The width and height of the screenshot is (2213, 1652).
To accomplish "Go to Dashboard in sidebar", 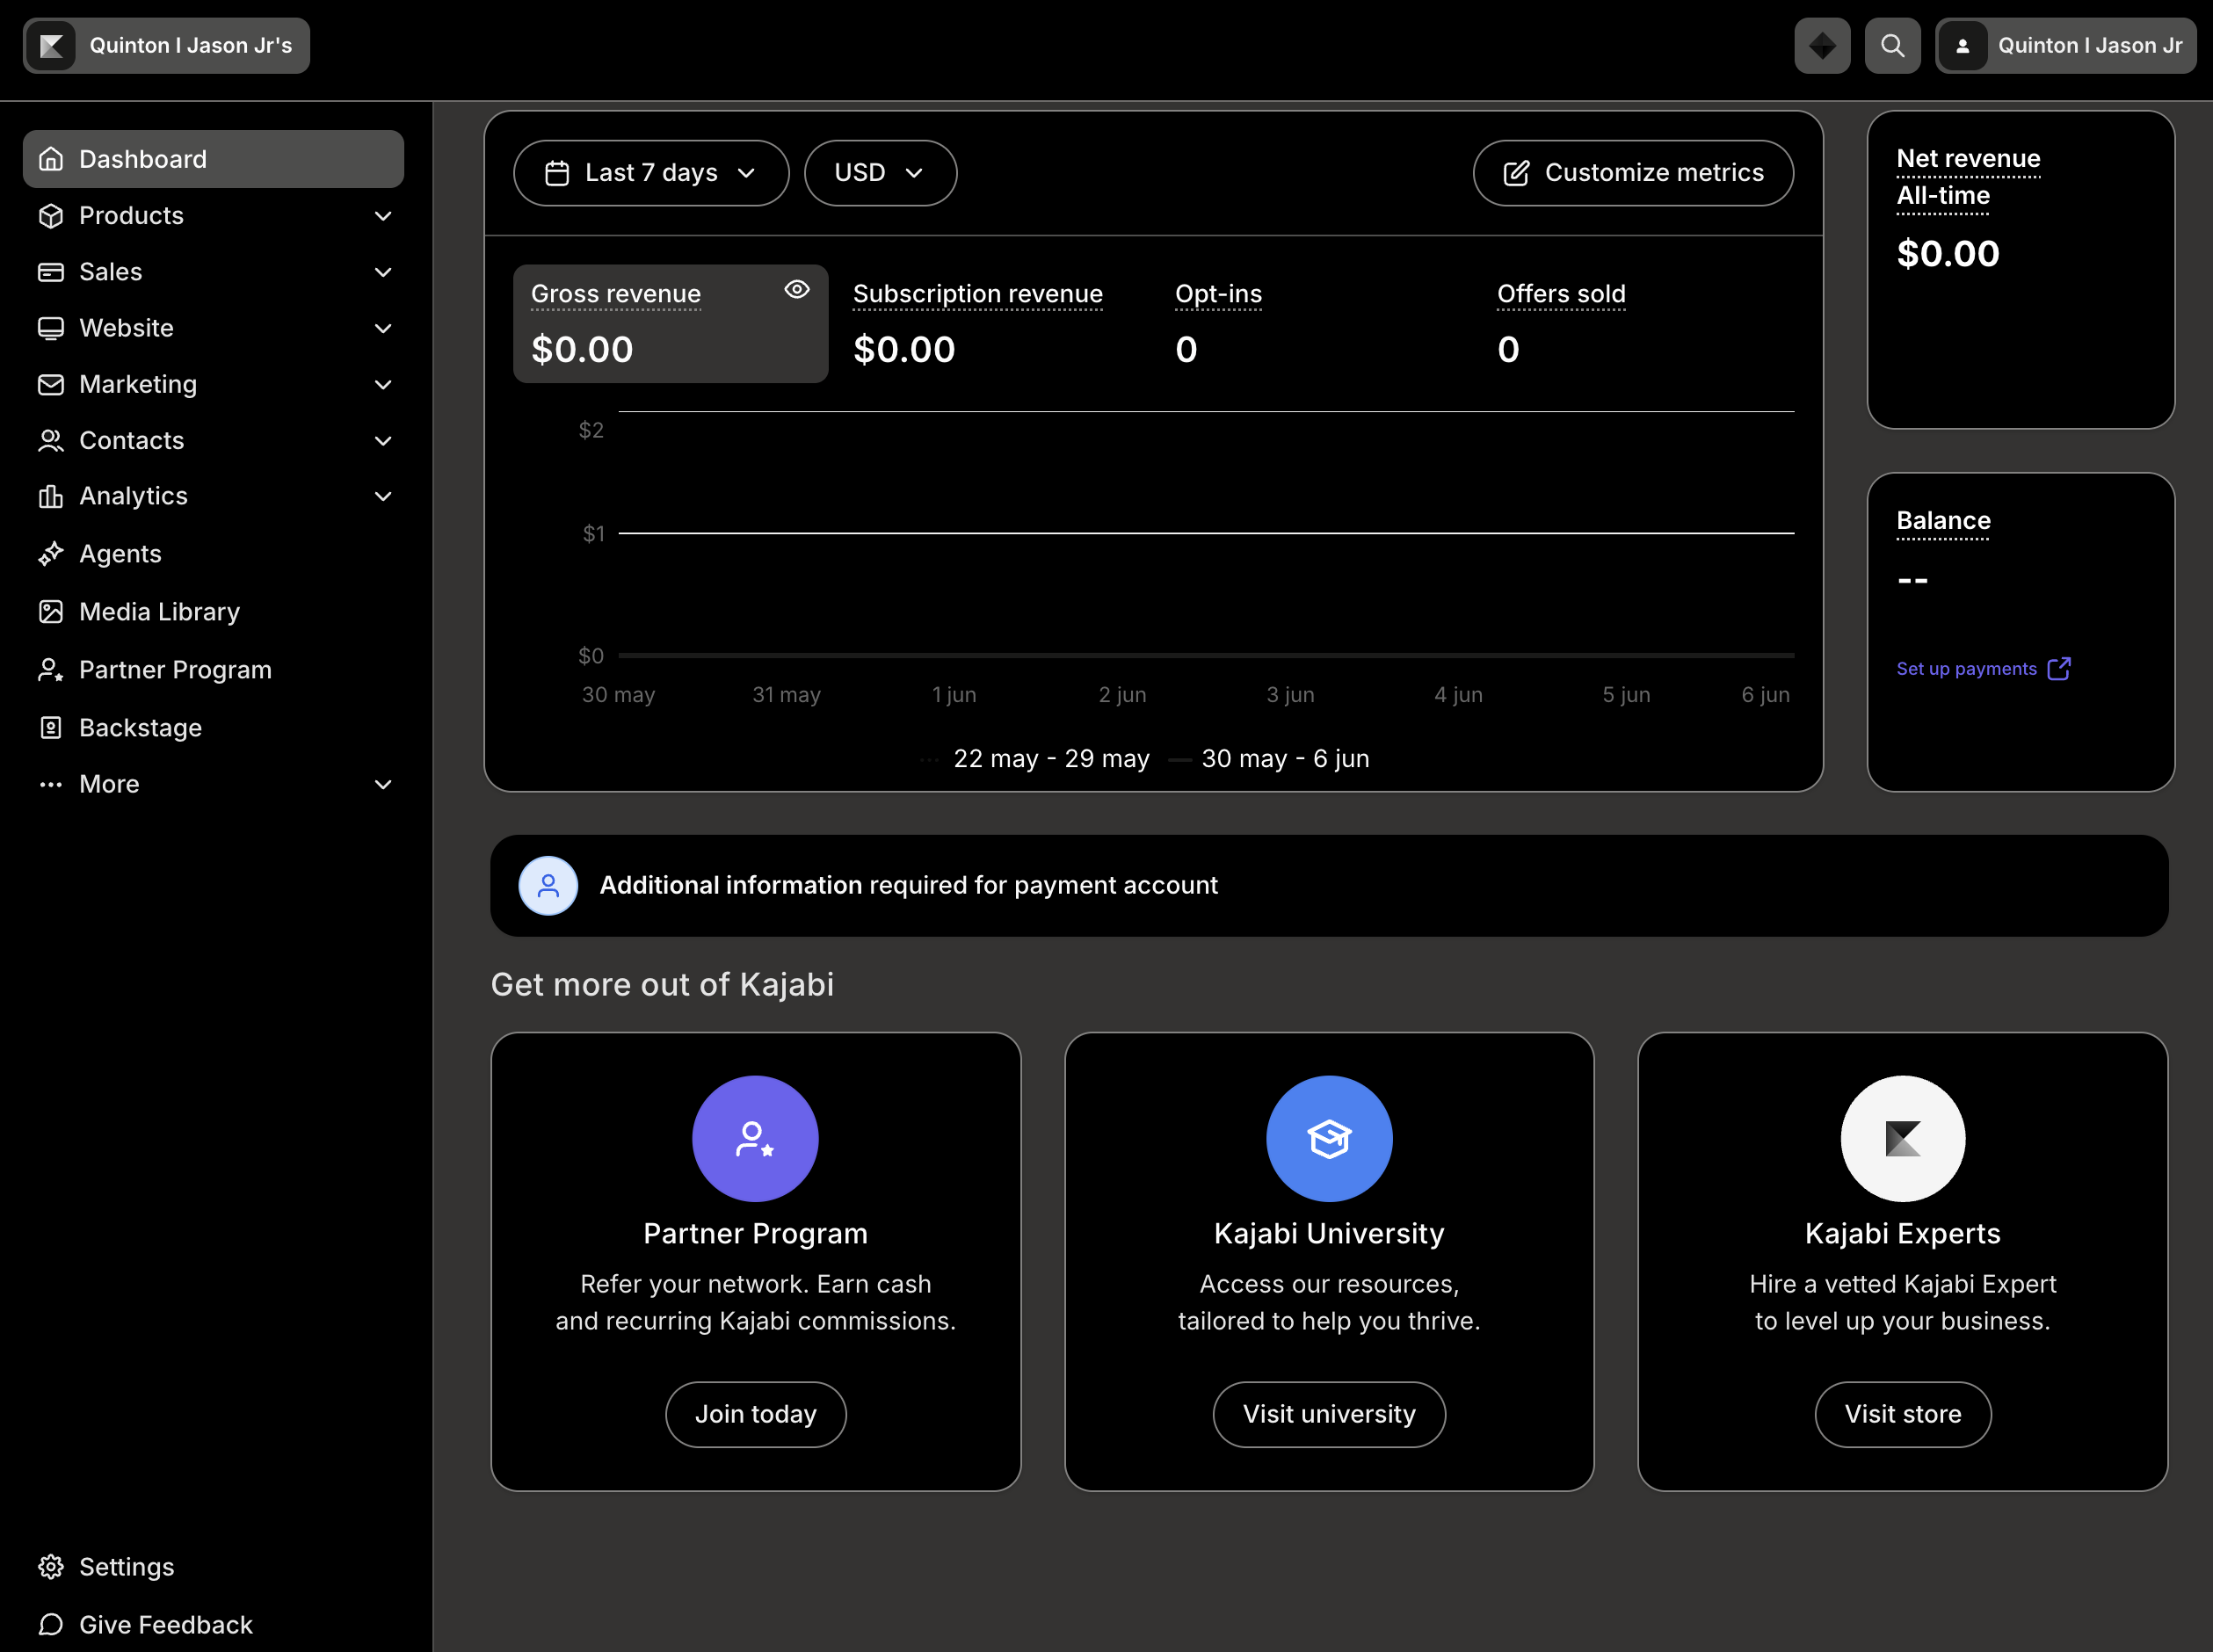I will (x=213, y=159).
